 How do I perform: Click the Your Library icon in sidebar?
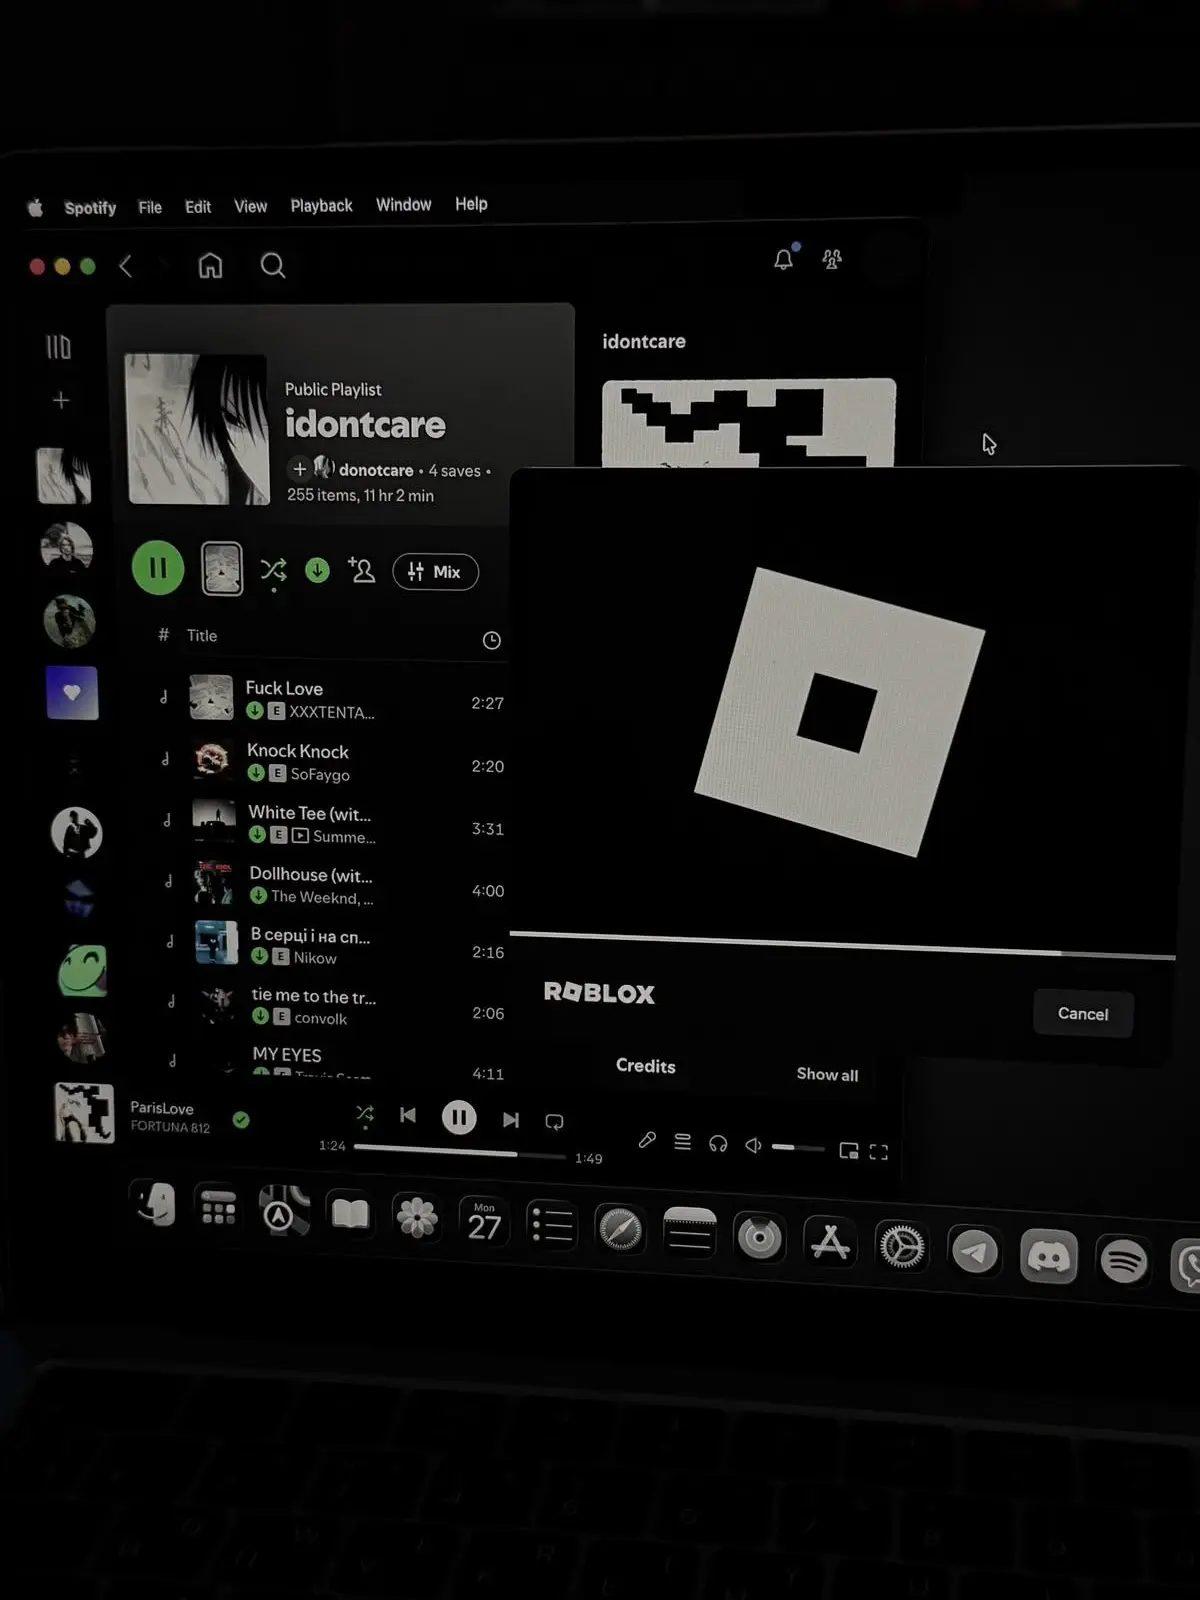point(59,347)
